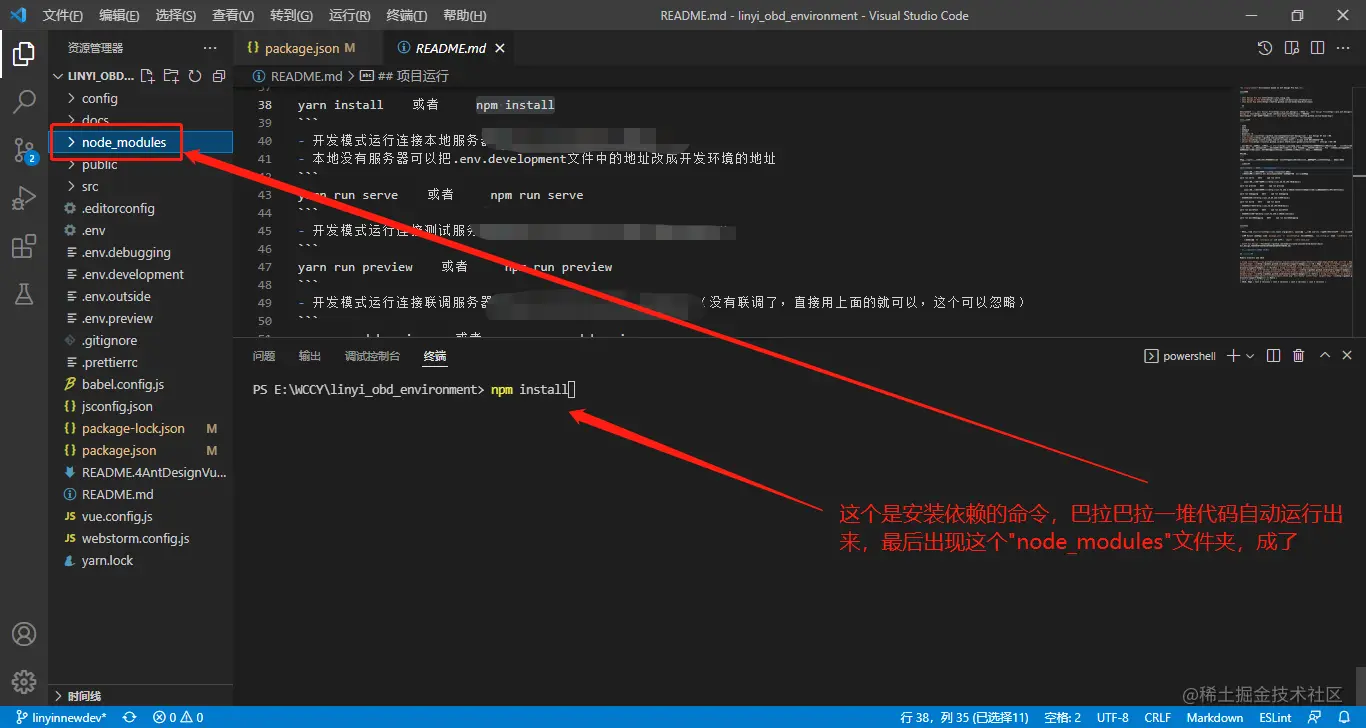Click ESLint in the status bar
The width and height of the screenshot is (1366, 728).
pos(1275,718)
